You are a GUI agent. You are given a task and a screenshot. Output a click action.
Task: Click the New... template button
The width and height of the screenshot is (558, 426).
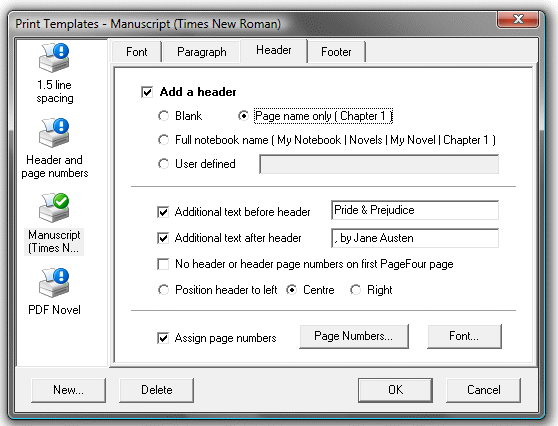(x=68, y=390)
